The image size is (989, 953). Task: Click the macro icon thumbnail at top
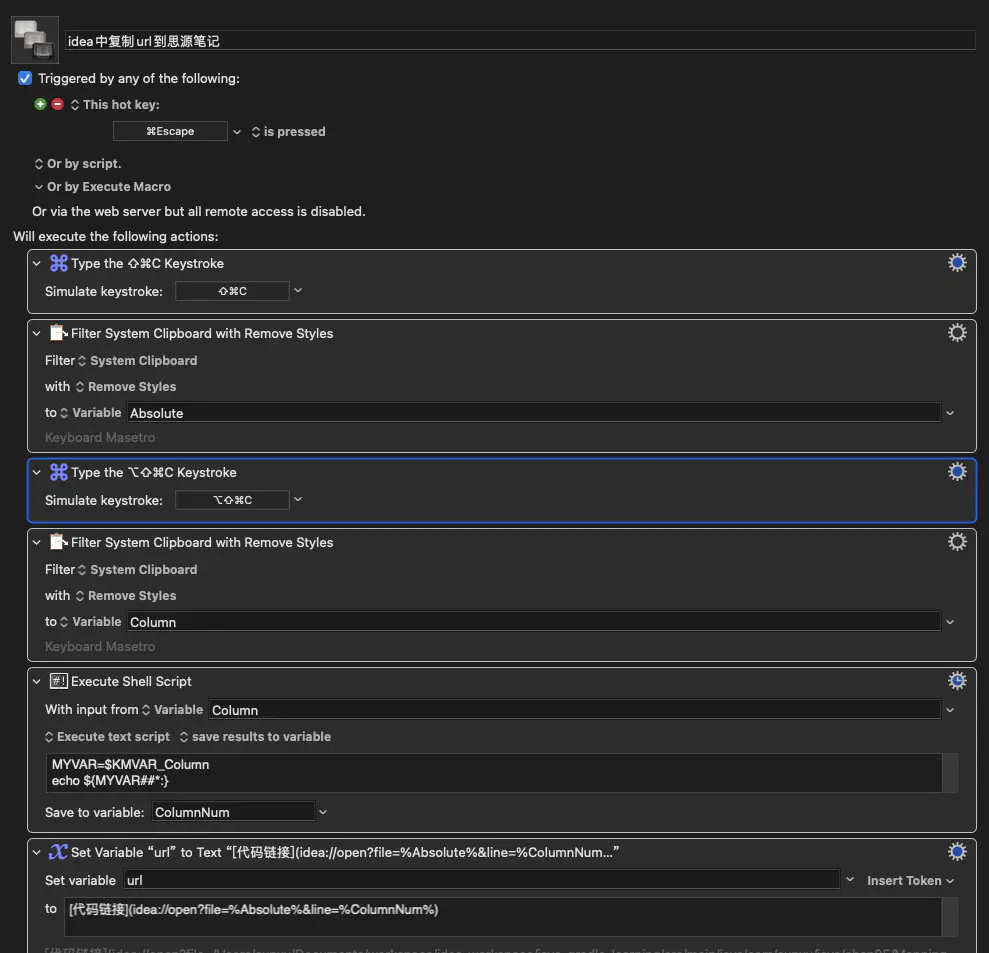pyautogui.click(x=35, y=41)
